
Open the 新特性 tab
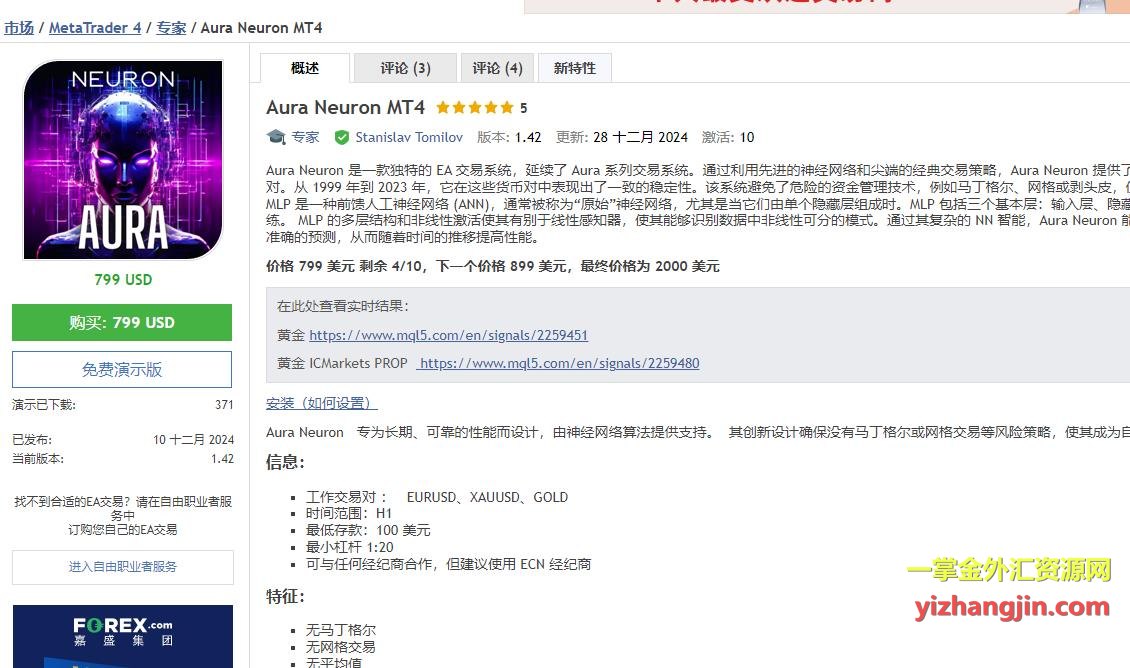(574, 68)
